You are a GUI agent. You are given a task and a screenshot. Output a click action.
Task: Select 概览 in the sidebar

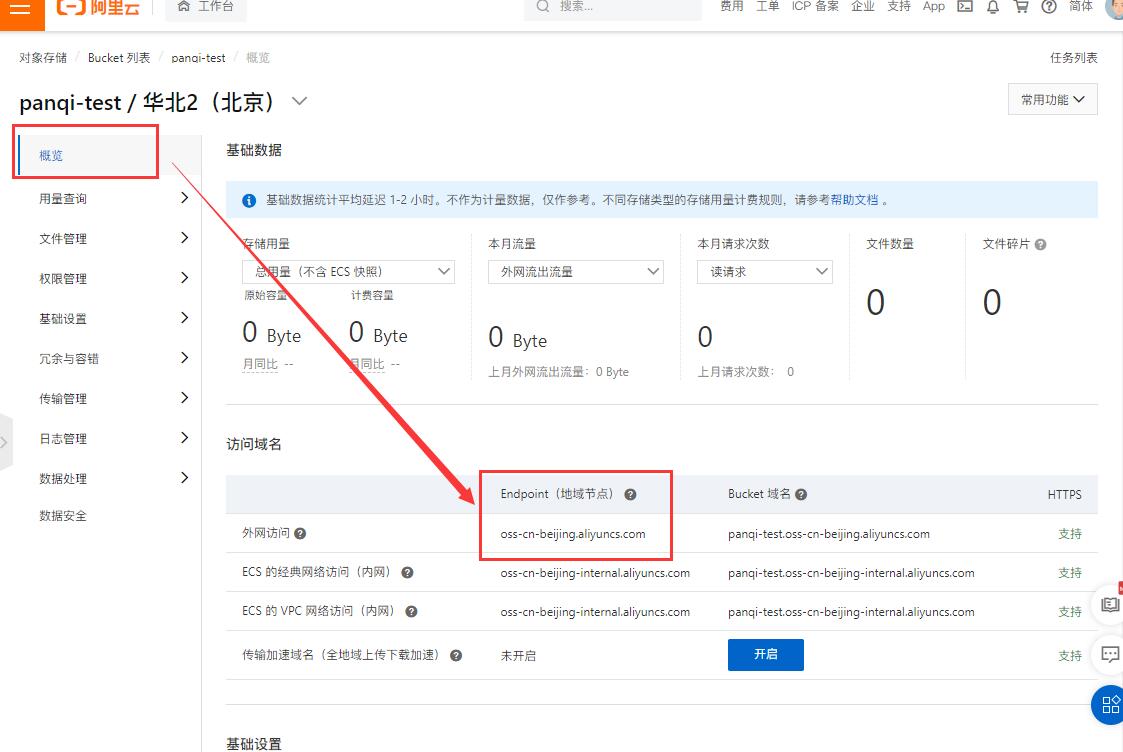point(87,155)
